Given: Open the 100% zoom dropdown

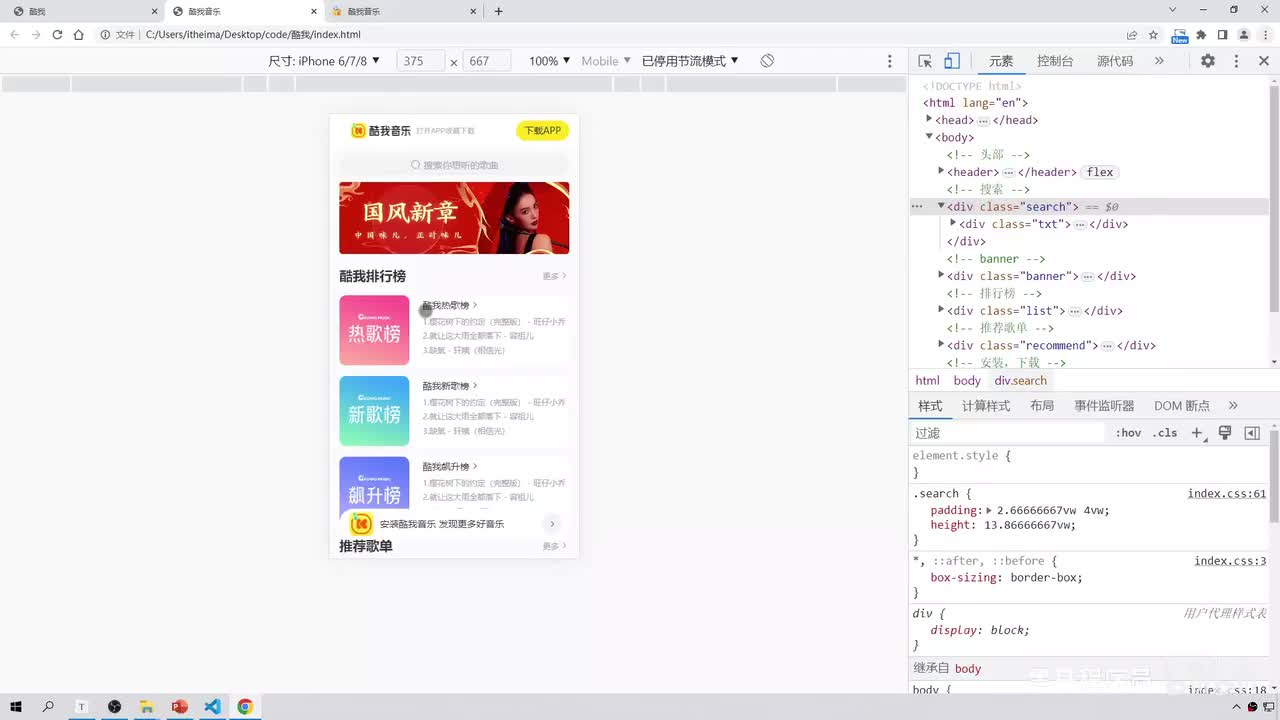Looking at the screenshot, I should [x=550, y=61].
